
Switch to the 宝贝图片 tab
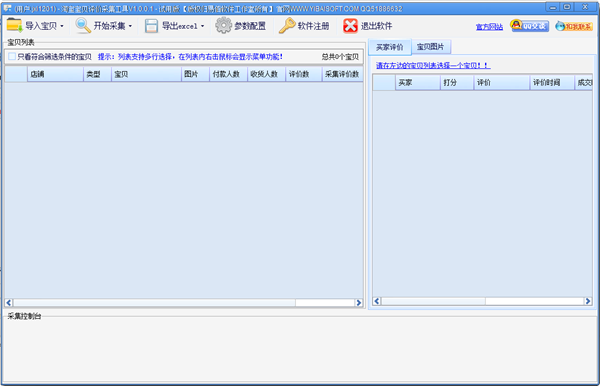430,47
